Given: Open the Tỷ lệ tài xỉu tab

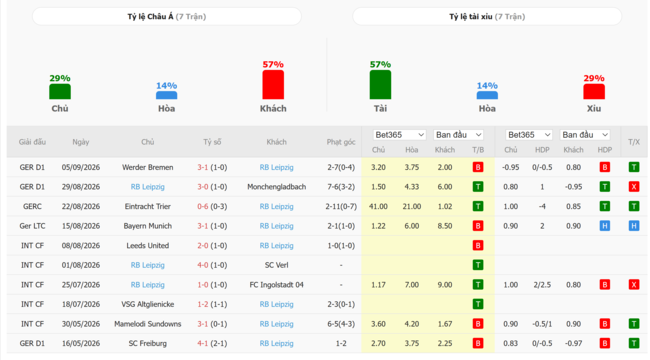Looking at the screenshot, I should coord(487,17).
